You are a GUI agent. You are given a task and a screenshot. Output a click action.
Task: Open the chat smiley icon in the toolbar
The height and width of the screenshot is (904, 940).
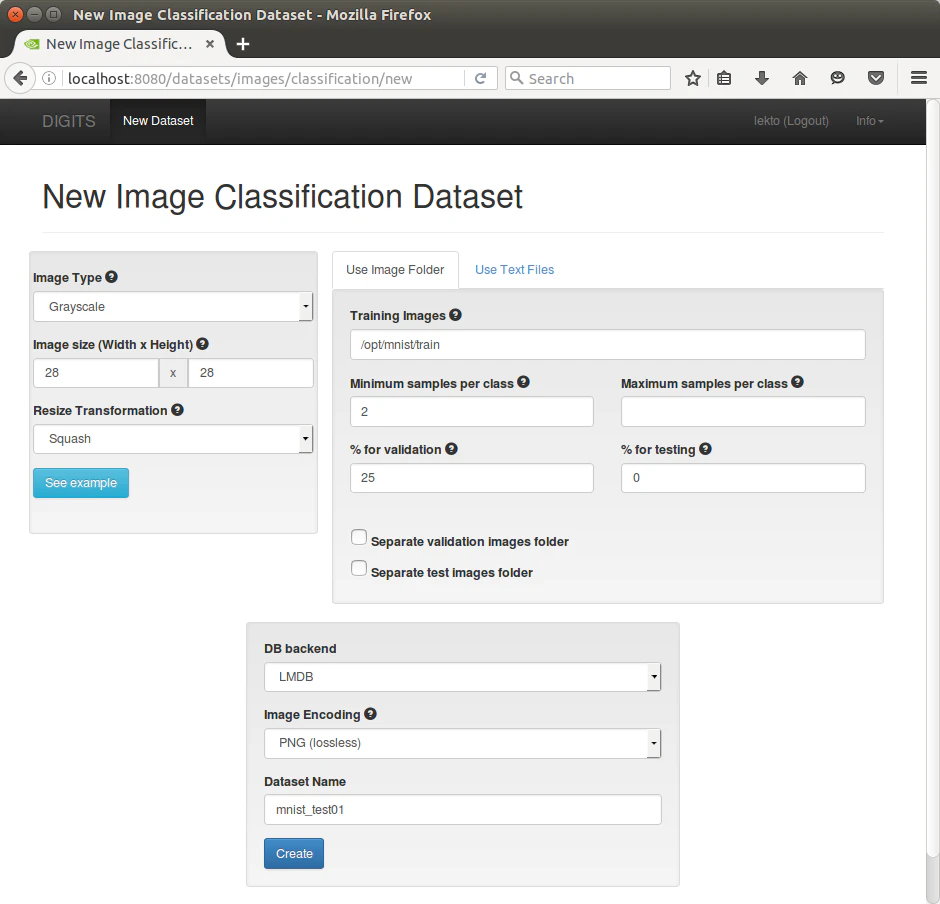point(837,79)
